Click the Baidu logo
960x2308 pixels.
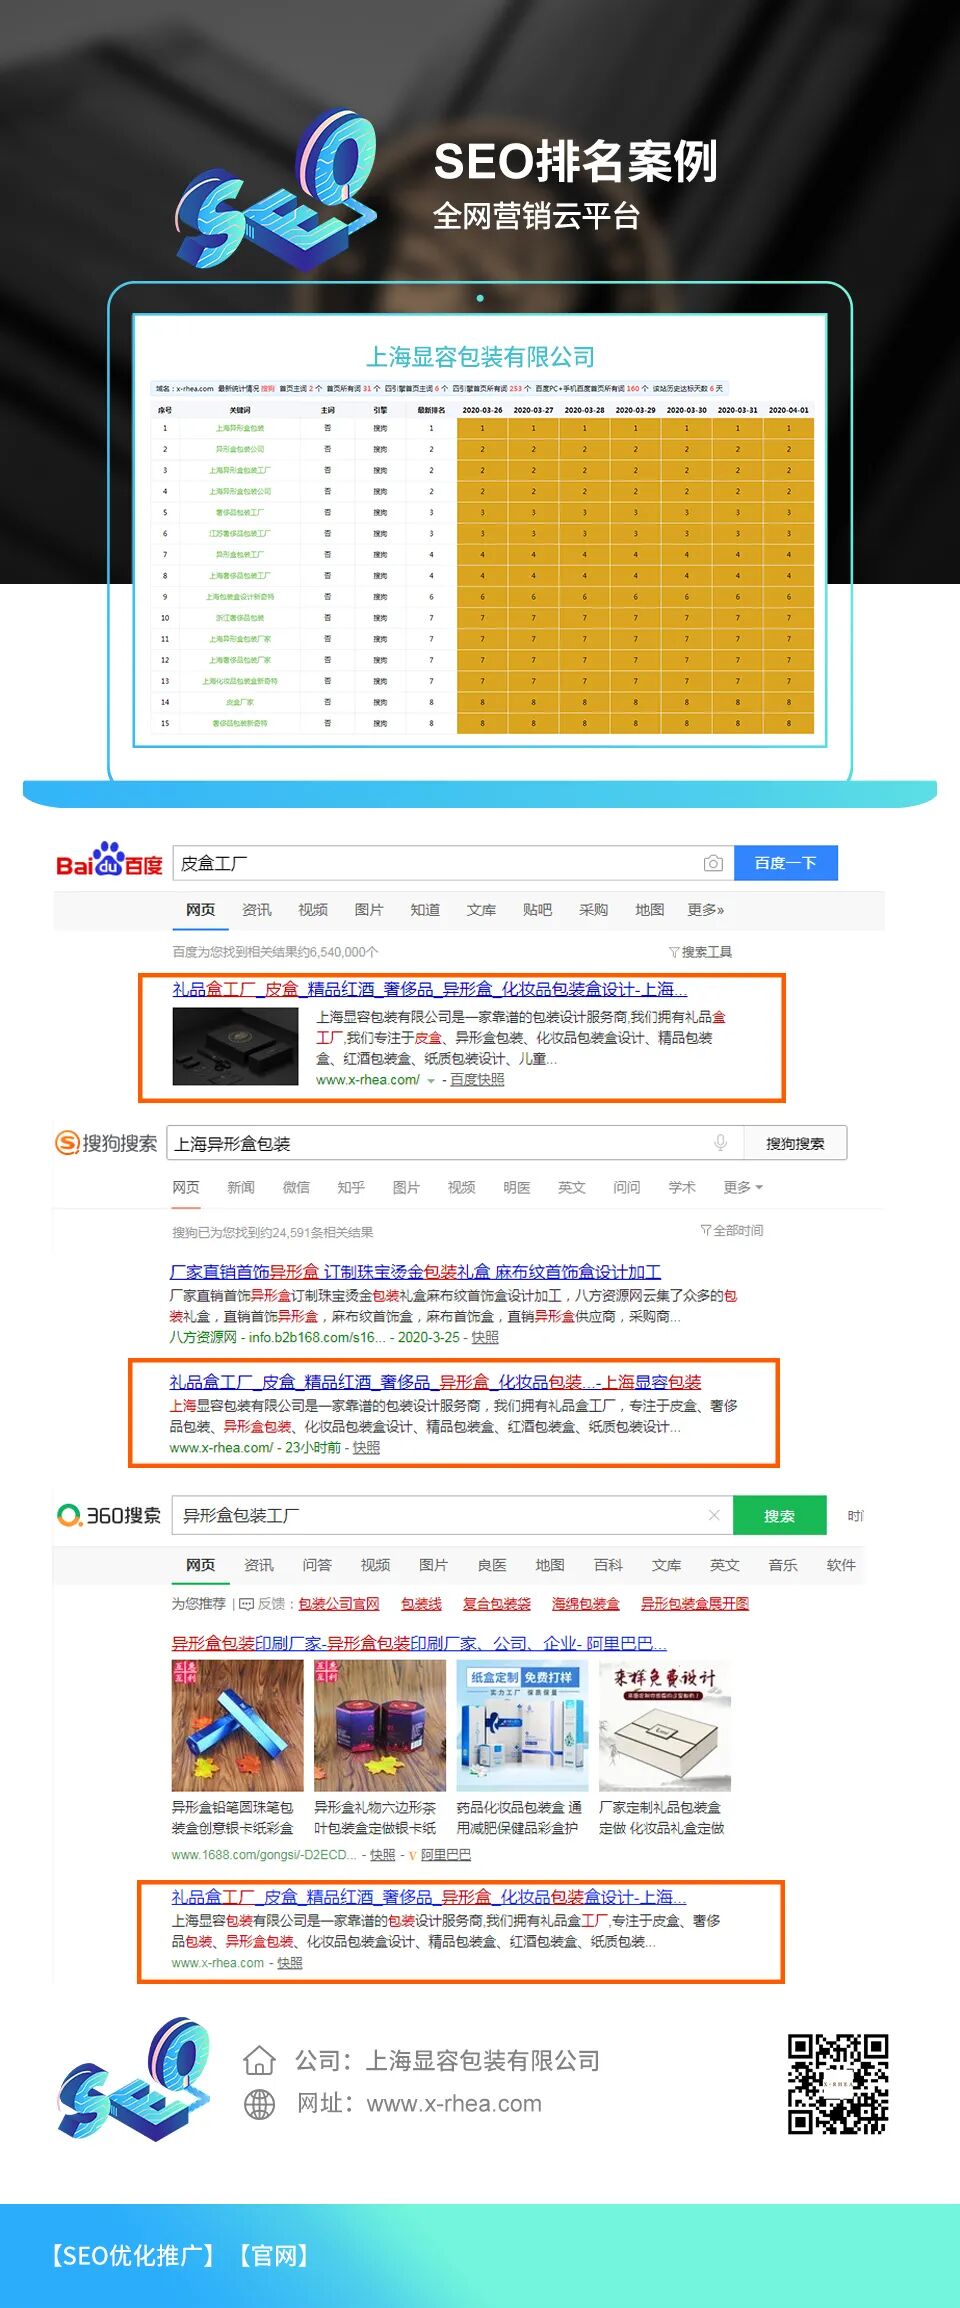click(109, 861)
